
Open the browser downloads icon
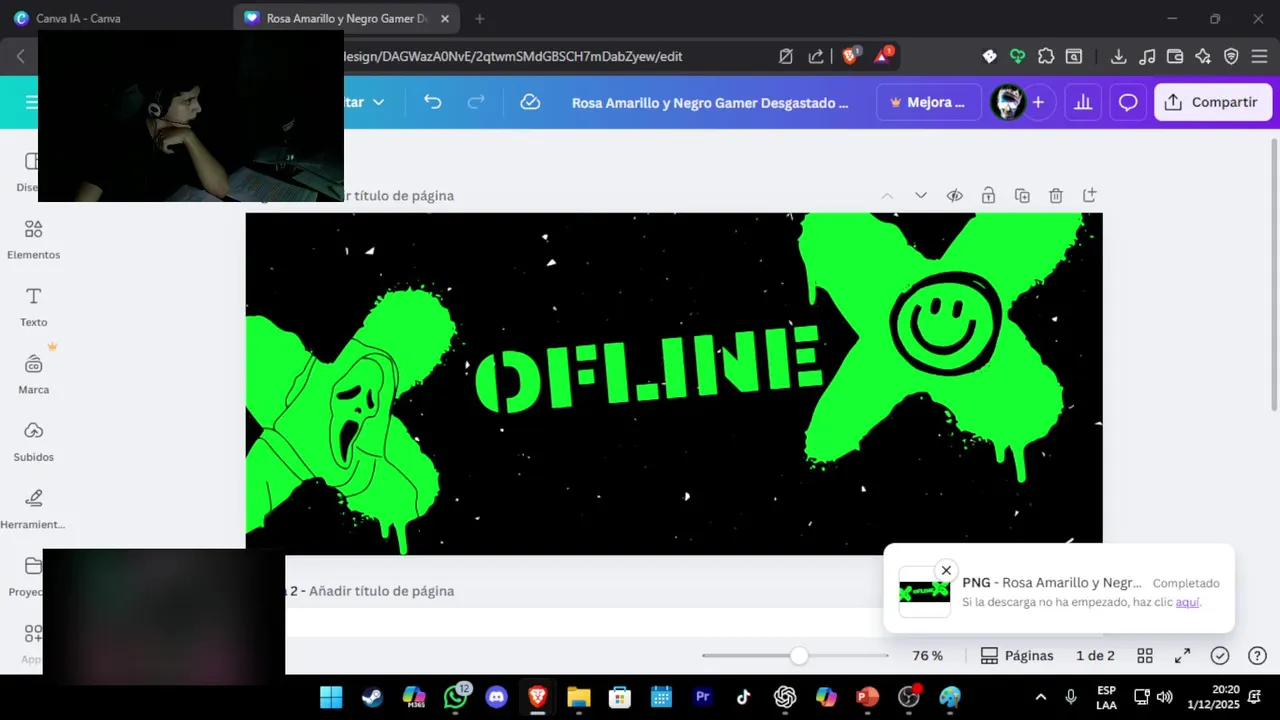pos(1119,56)
